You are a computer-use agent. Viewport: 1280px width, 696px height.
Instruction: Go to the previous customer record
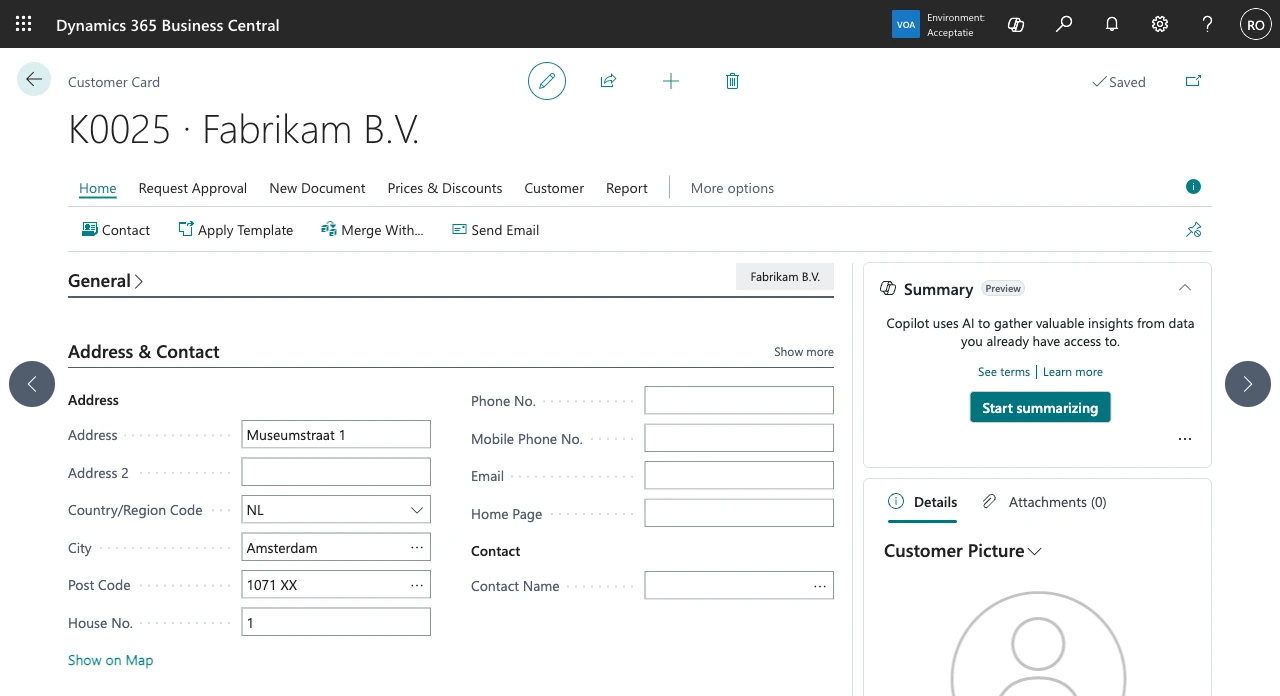pyautogui.click(x=32, y=384)
